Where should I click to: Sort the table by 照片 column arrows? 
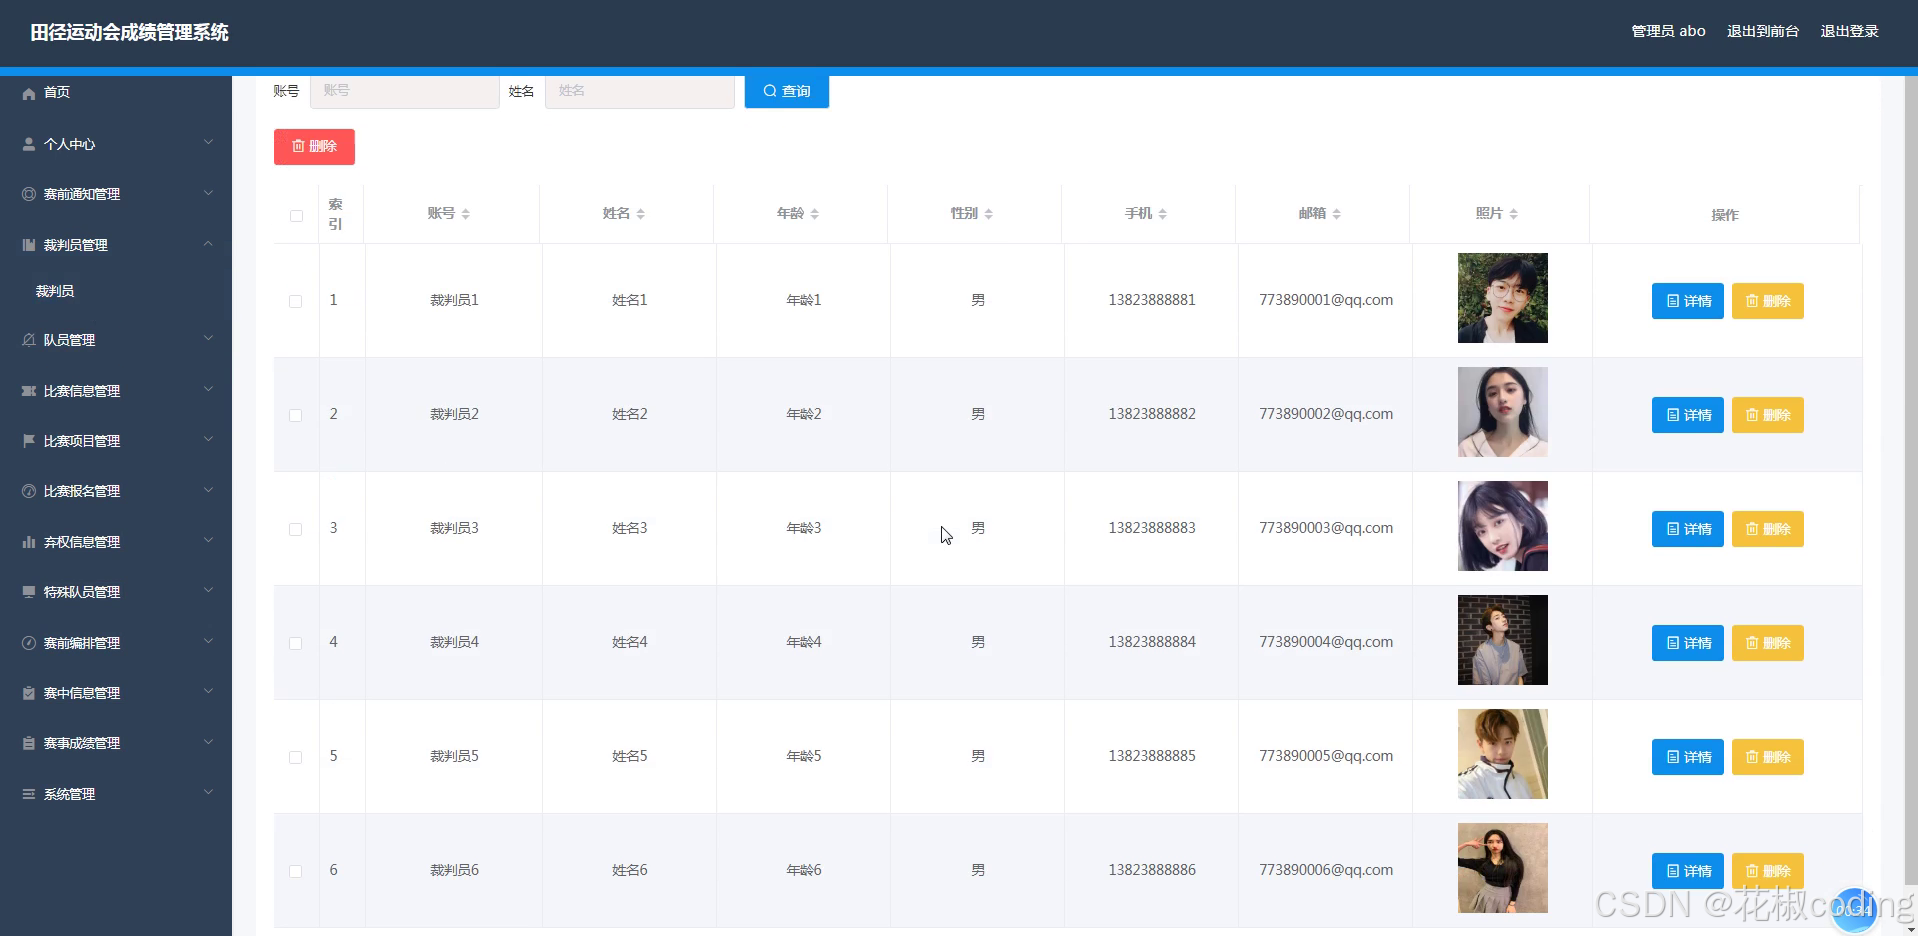(1514, 214)
